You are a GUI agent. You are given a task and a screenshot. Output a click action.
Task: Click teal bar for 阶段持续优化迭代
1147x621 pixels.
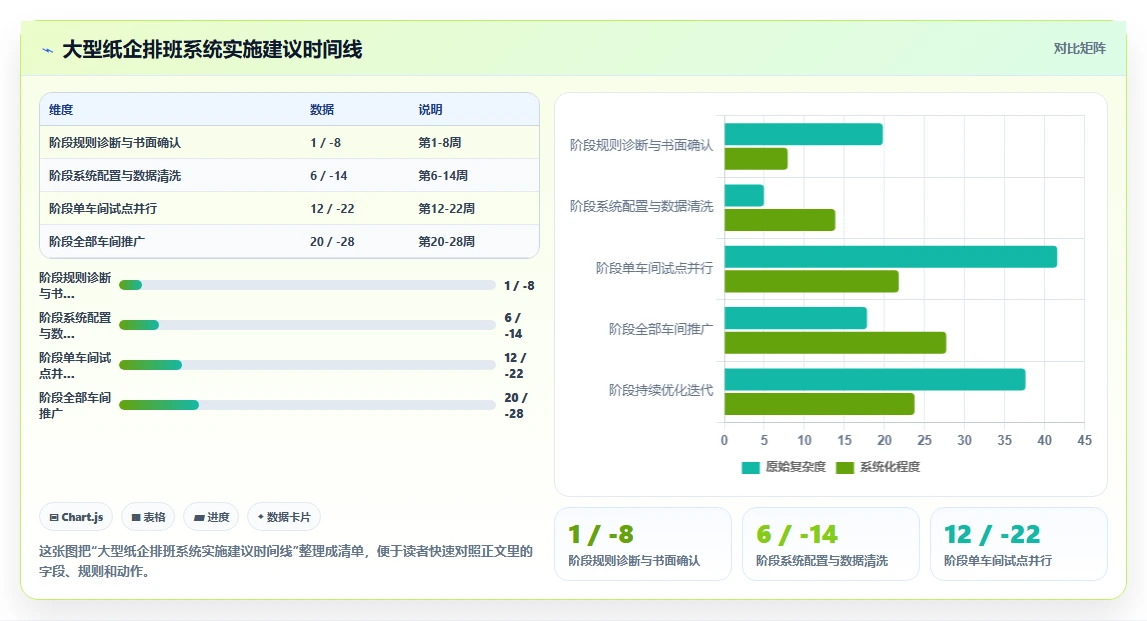click(875, 380)
